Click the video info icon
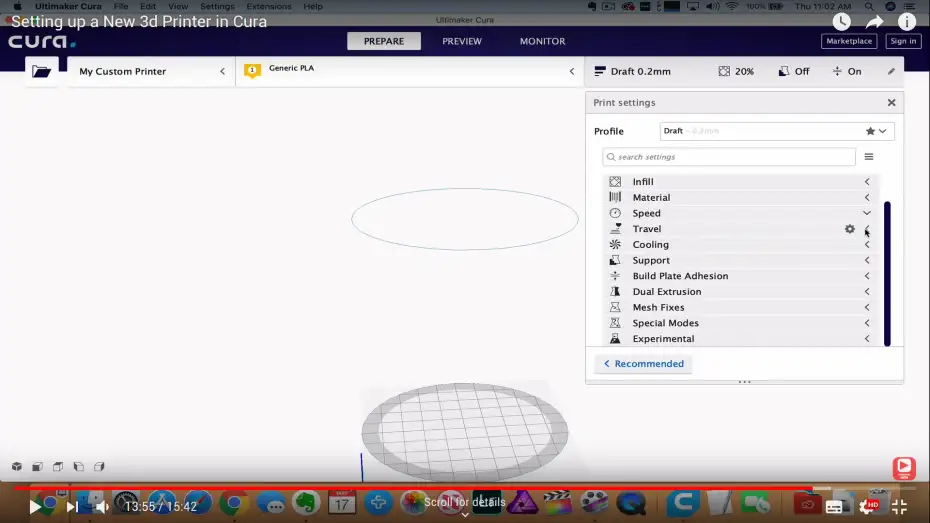Viewport: 930px width, 523px height. [x=907, y=22]
